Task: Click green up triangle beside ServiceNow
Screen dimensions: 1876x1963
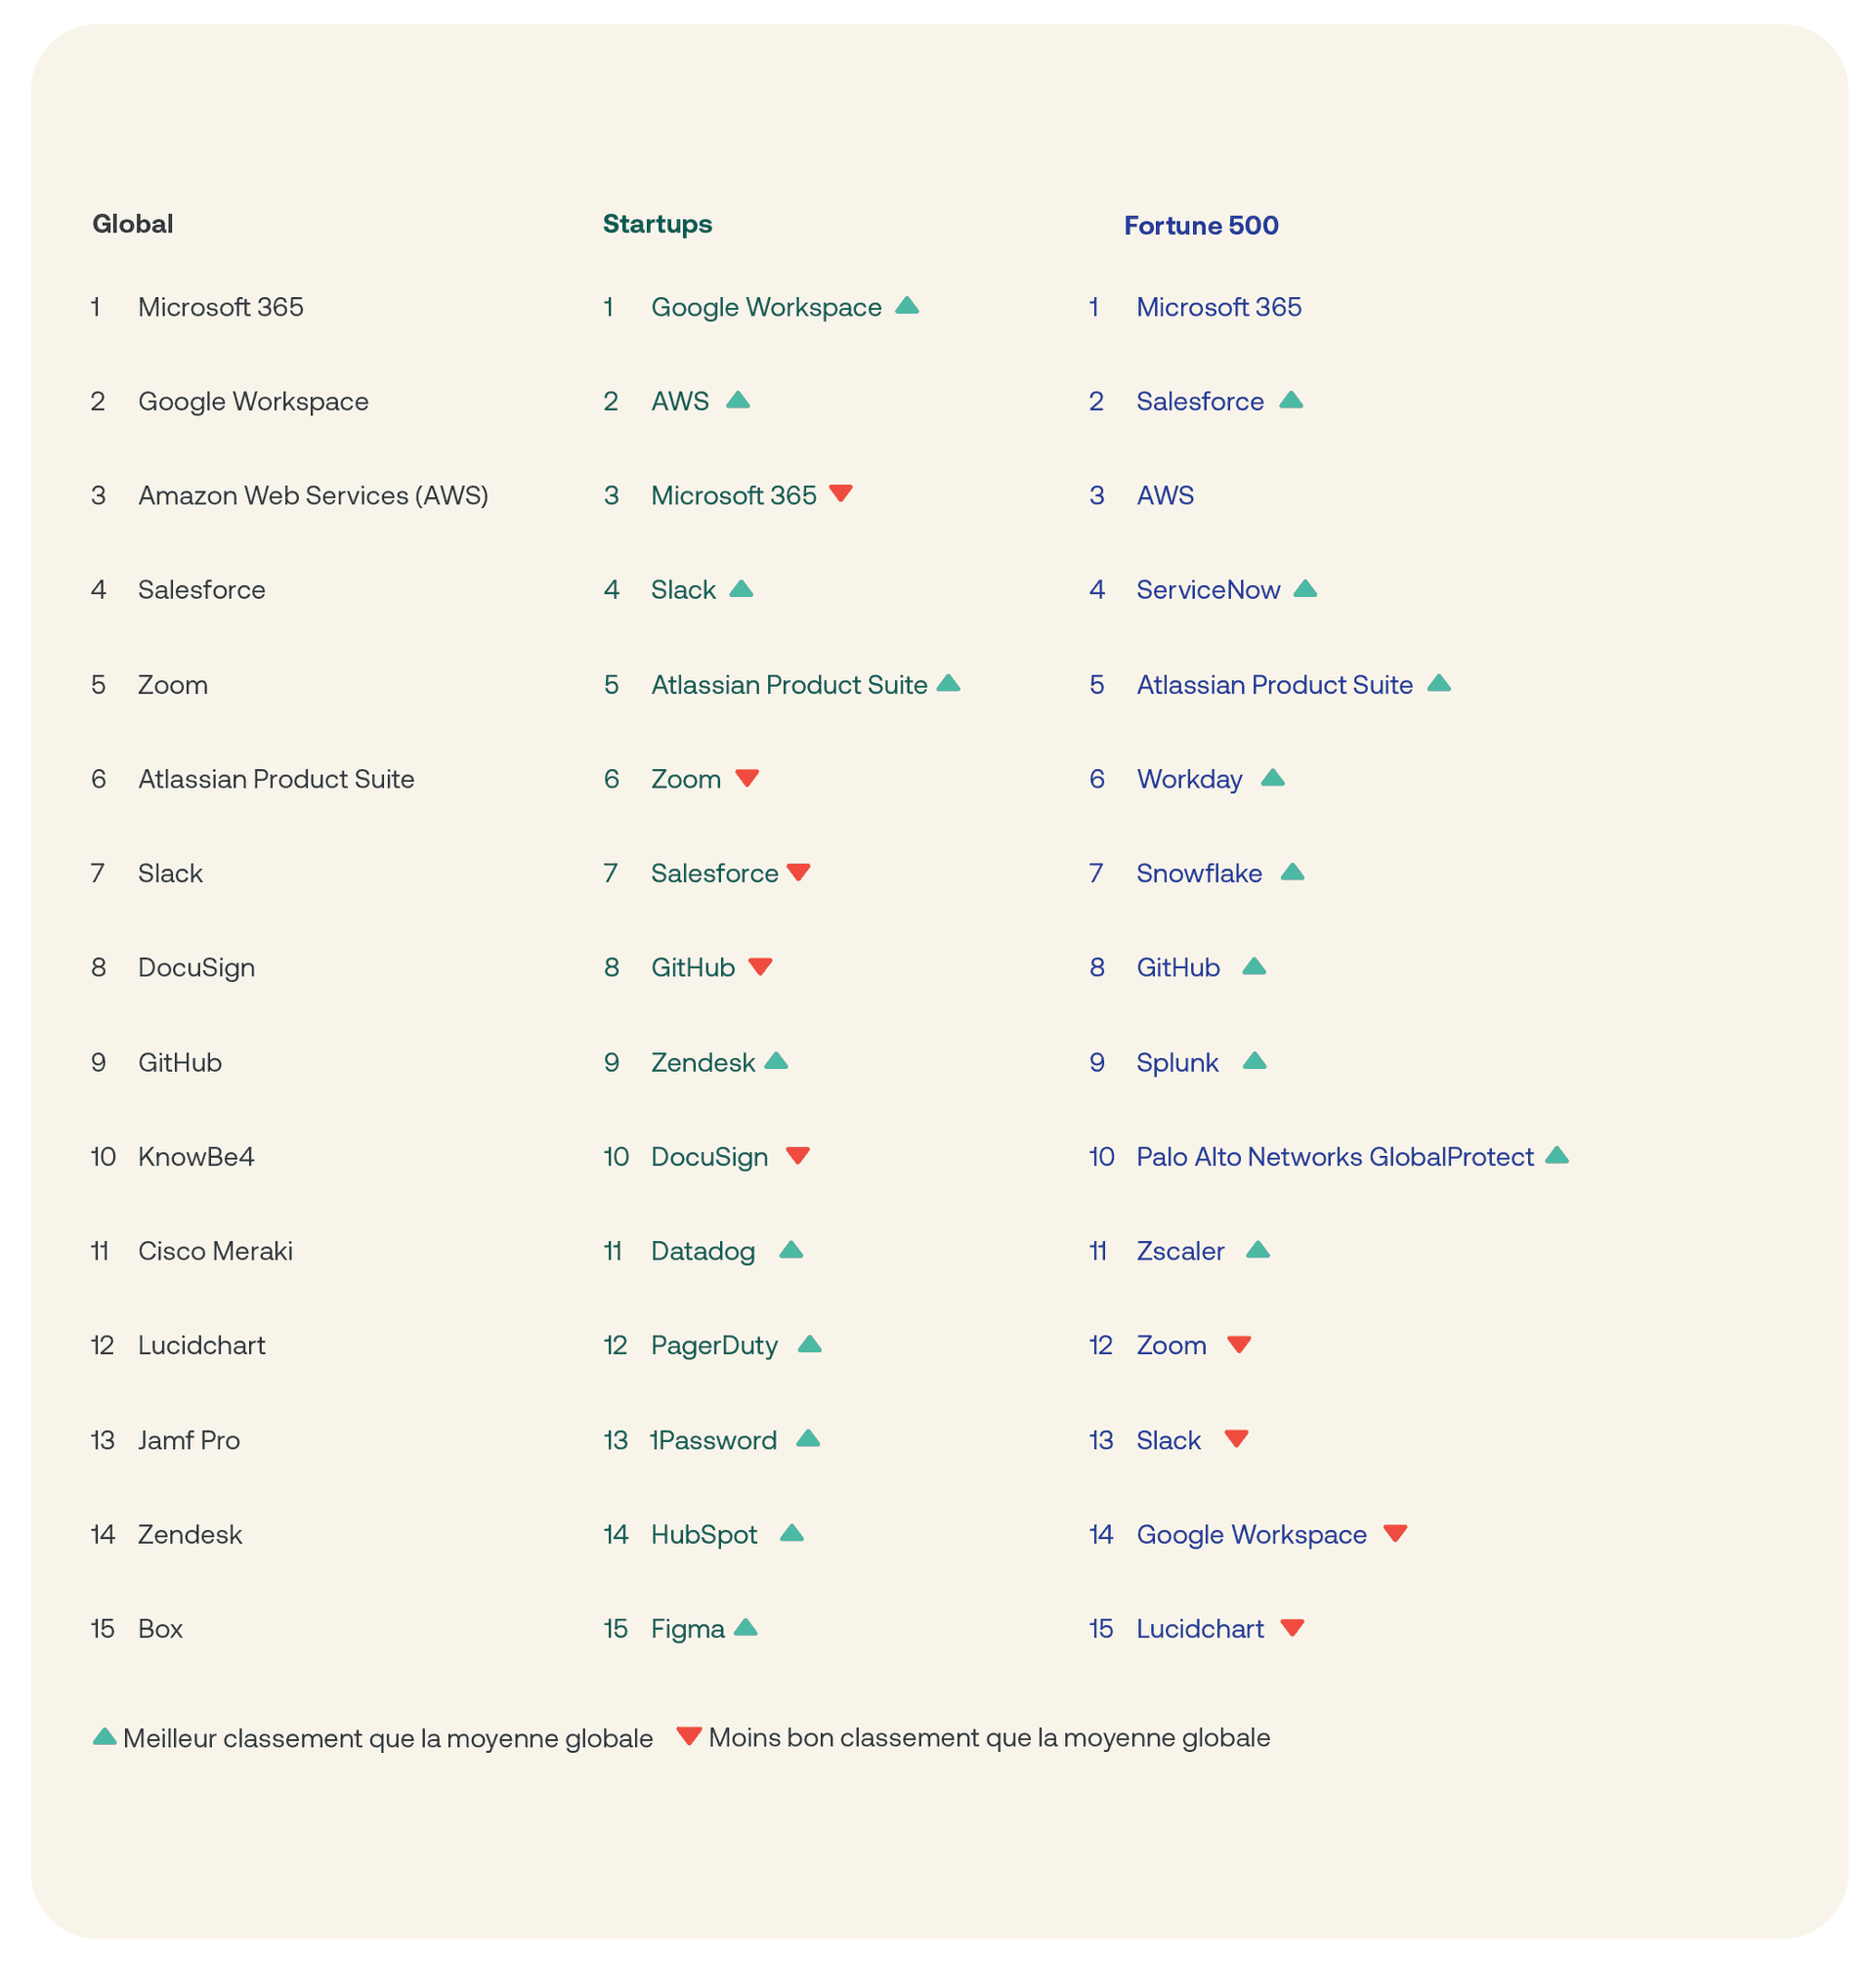Action: point(1305,588)
